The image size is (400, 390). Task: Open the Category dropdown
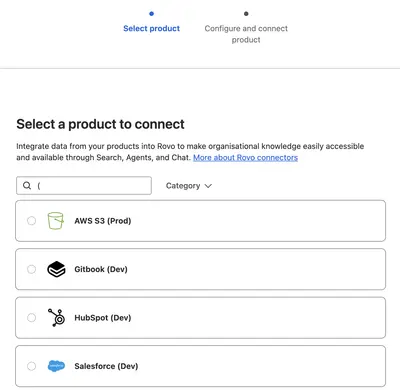(189, 186)
